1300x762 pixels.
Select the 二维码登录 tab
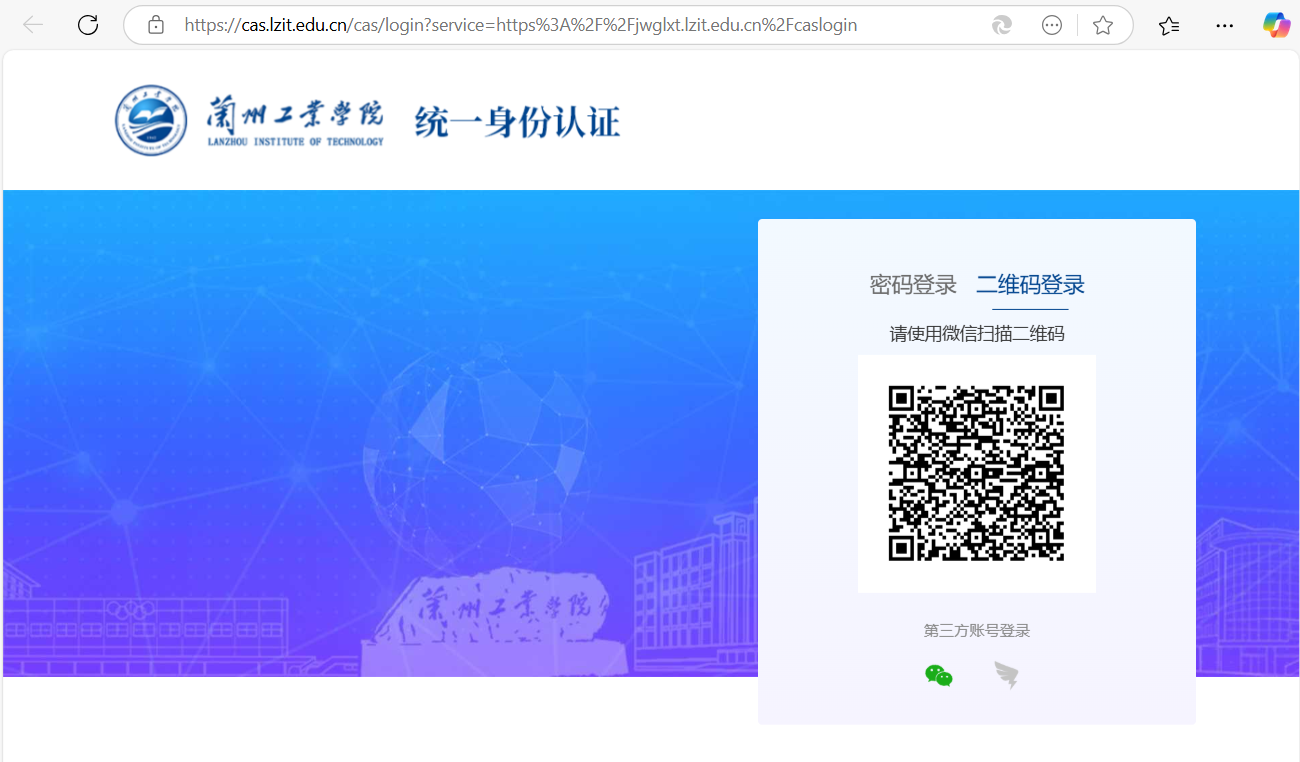(1030, 285)
